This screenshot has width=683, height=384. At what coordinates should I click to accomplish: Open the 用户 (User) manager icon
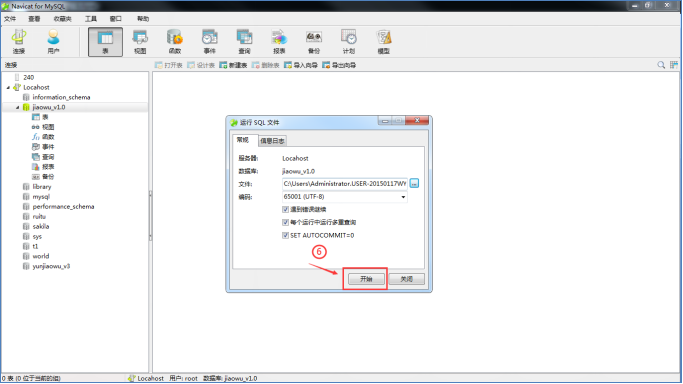(53, 41)
